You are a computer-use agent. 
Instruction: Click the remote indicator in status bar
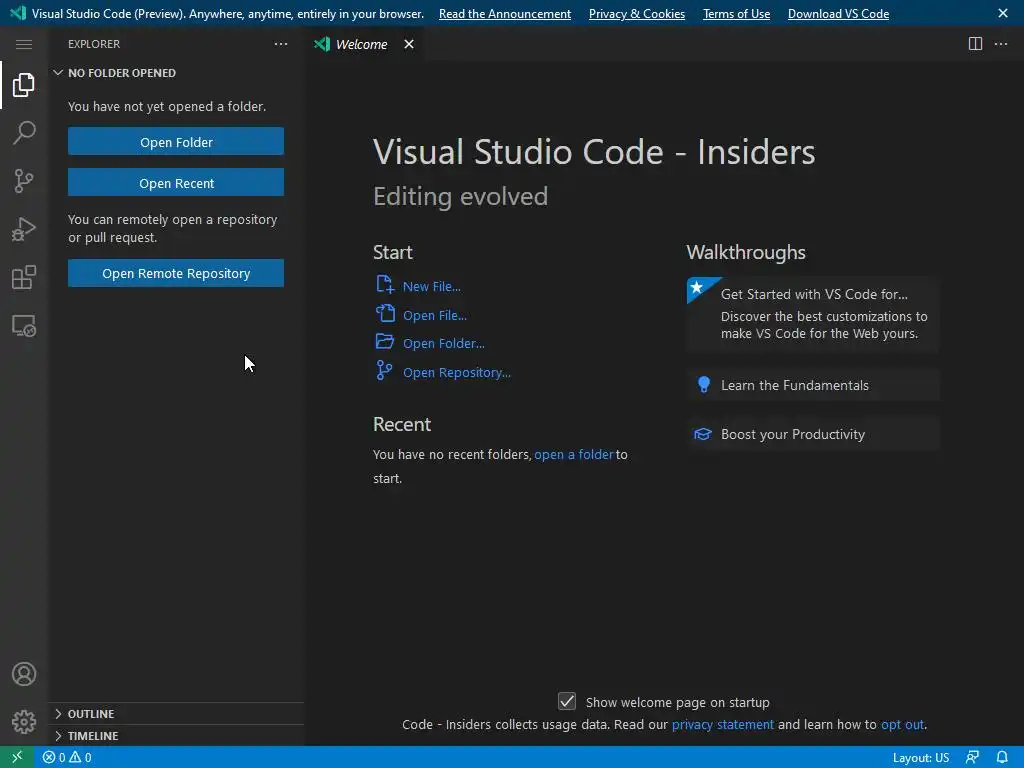click(17, 757)
